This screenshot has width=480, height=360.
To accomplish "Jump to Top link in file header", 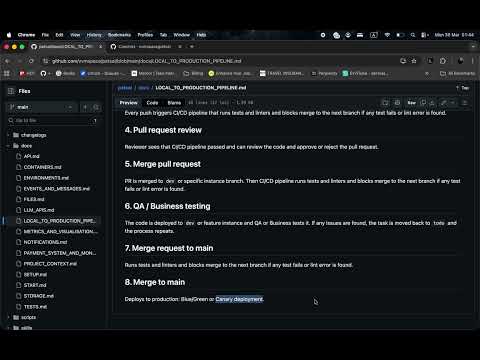I will 463,88.
